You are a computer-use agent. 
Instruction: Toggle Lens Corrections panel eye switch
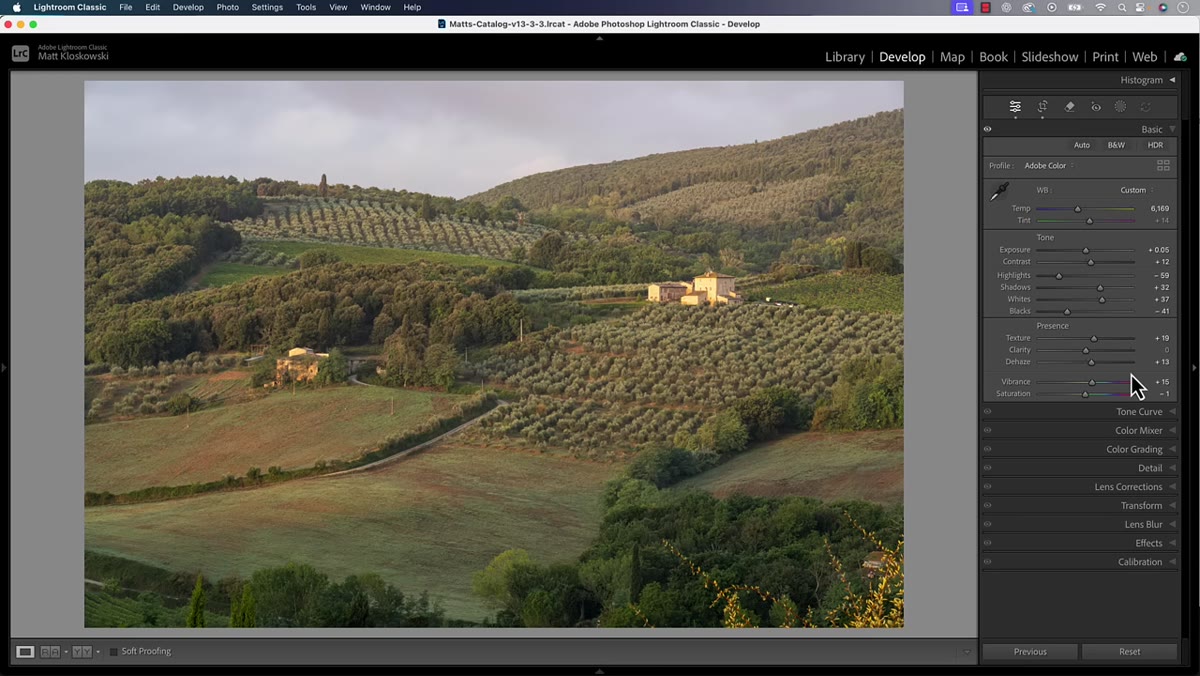click(987, 487)
